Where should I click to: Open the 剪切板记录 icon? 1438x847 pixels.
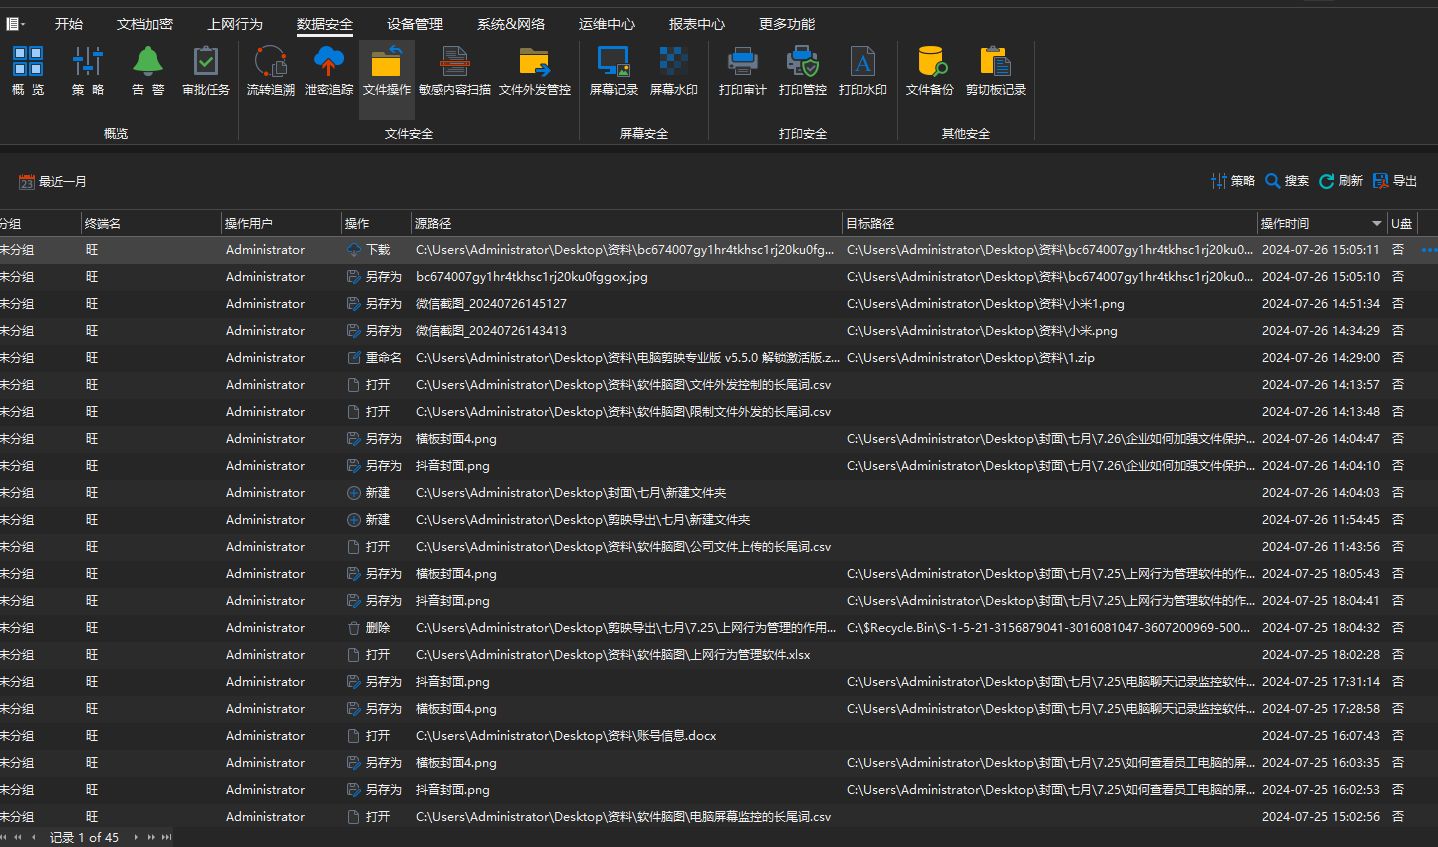point(995,71)
